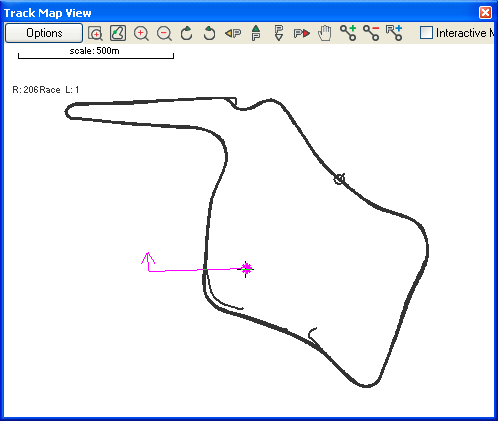Pan the map down with the arrow icon
The image size is (498, 421).
coord(279,33)
